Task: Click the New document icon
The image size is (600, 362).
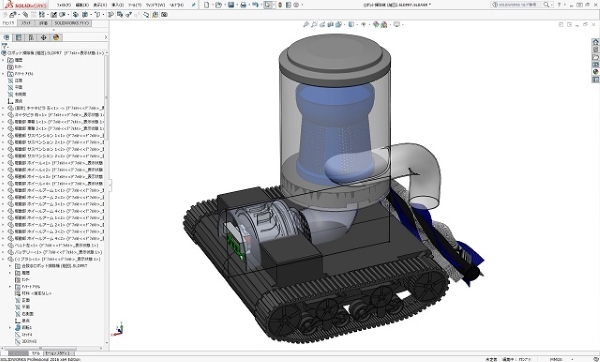Action: 207,5
